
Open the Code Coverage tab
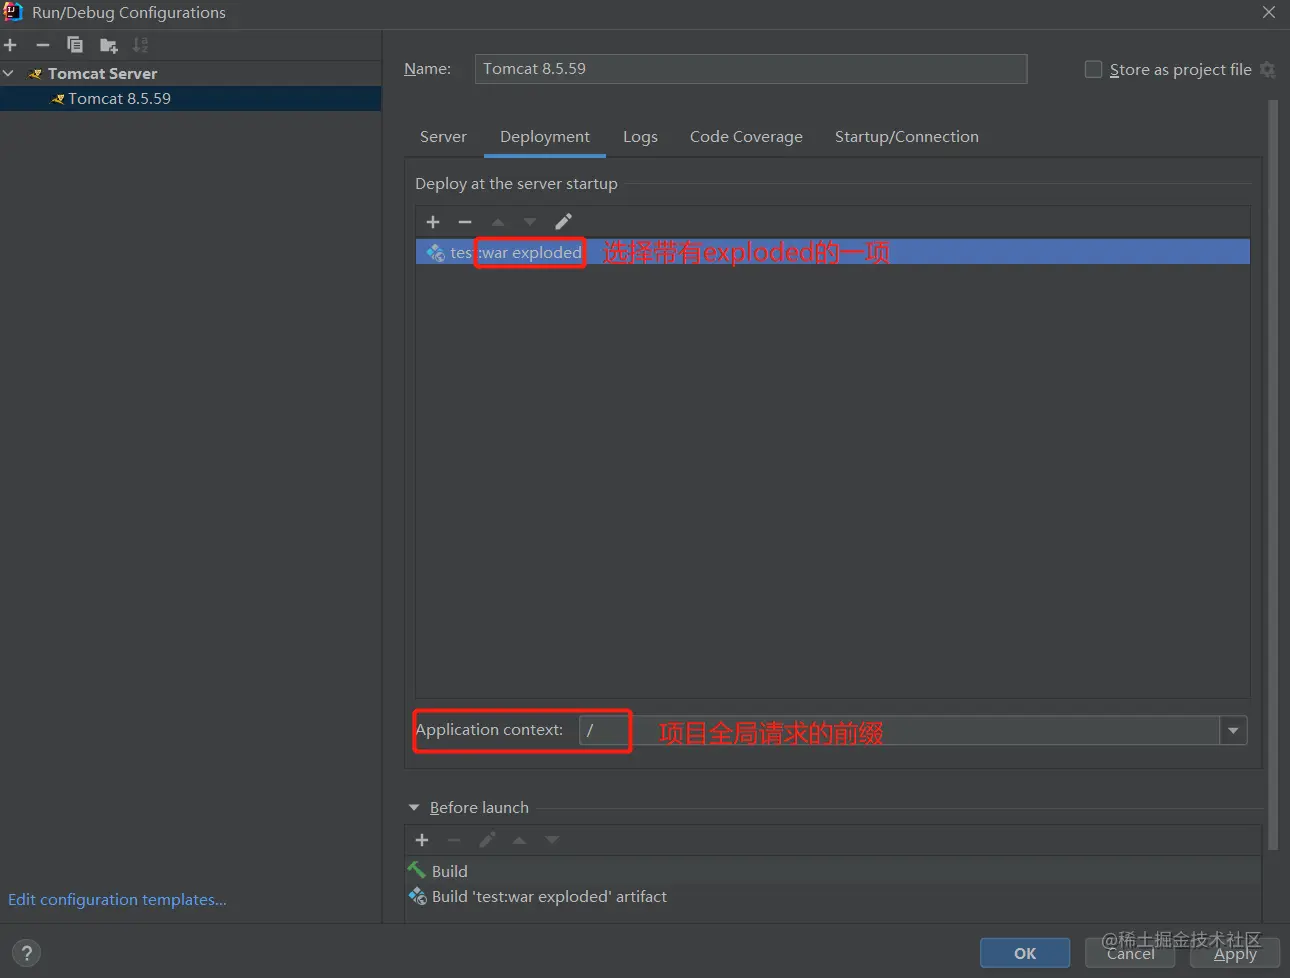[x=746, y=137]
